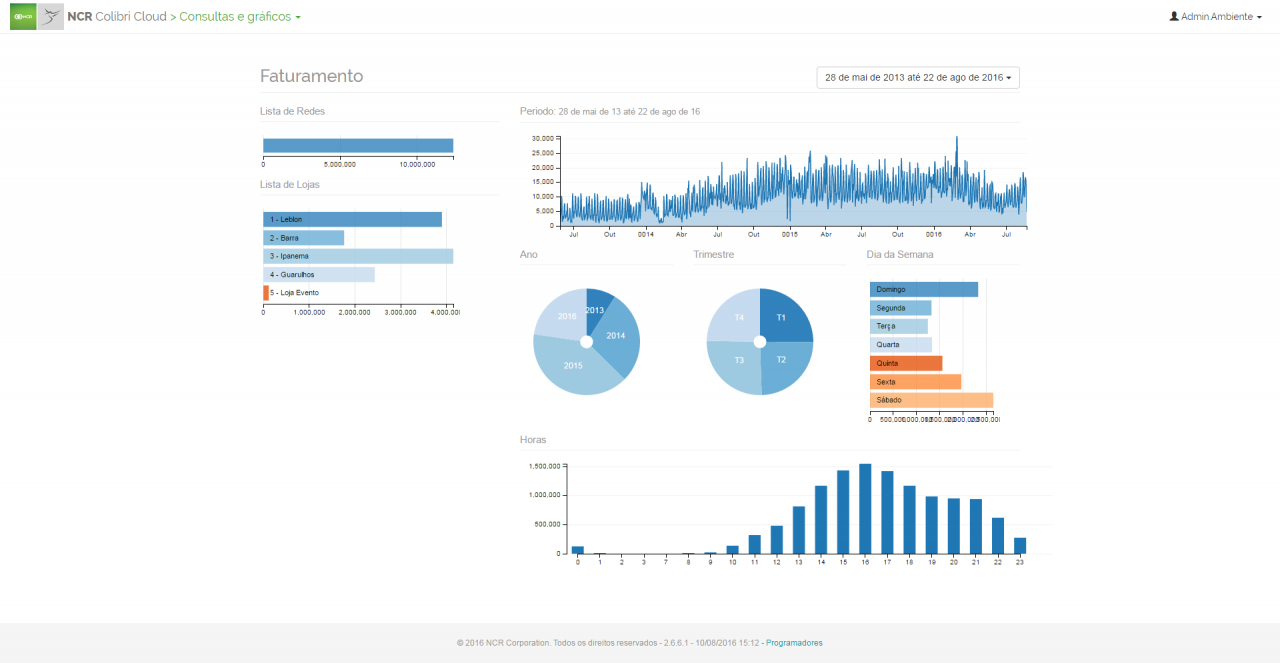Open the Consultas e gráficos menu
The image size is (1280, 663).
pyautogui.click(x=240, y=17)
